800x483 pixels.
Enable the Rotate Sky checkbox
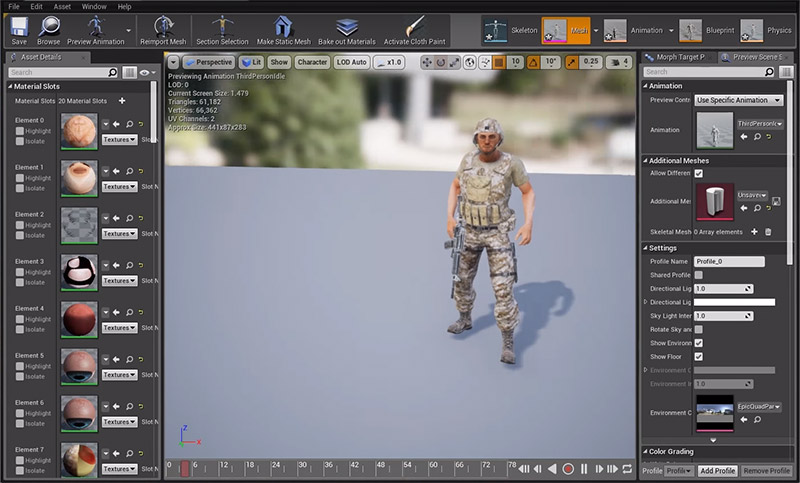(x=698, y=329)
